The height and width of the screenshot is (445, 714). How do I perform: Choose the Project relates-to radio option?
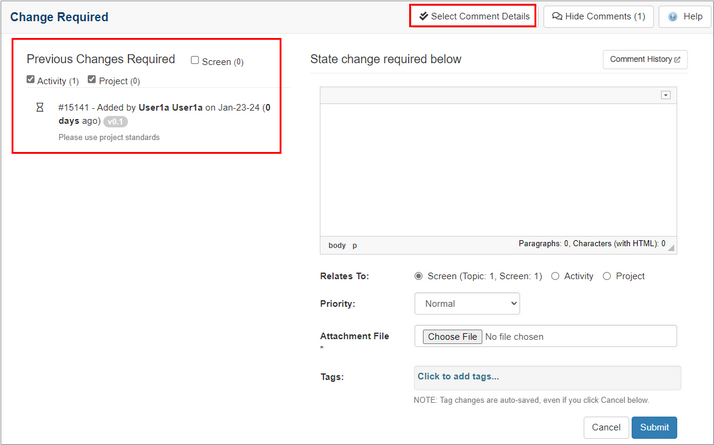pos(606,276)
